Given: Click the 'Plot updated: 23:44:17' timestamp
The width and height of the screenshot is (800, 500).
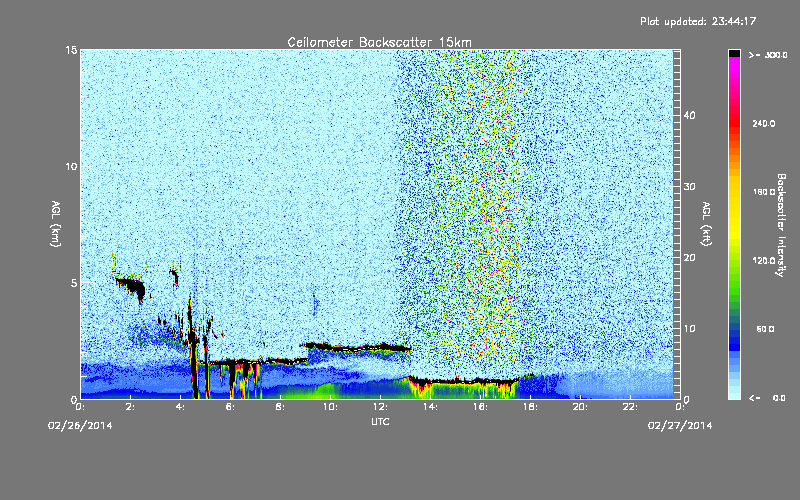Looking at the screenshot, I should click(x=698, y=21).
